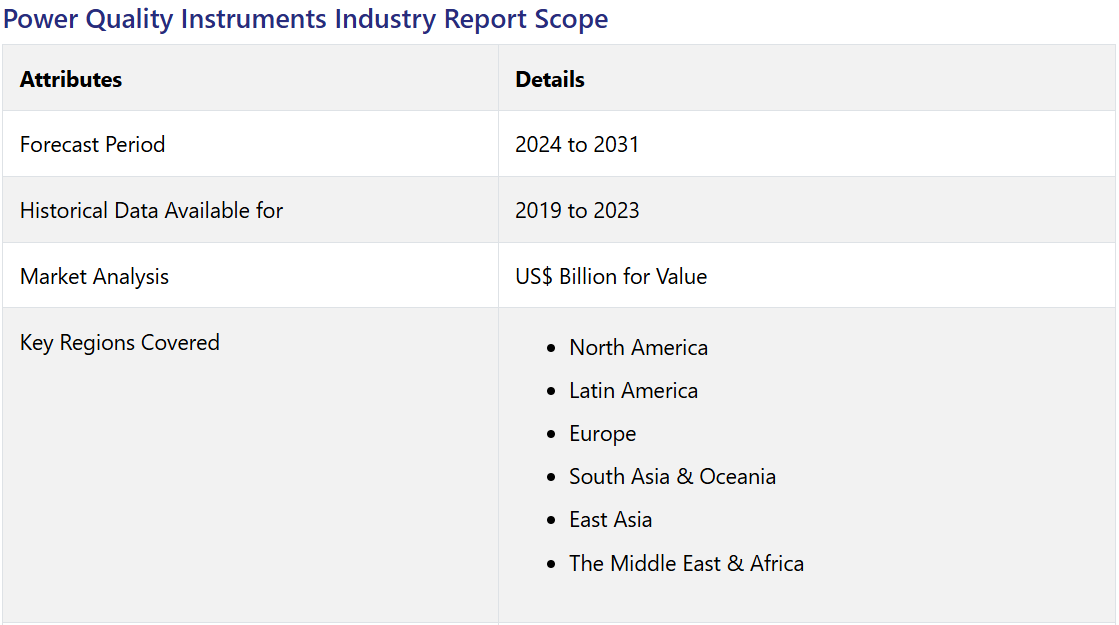This screenshot has width=1119, height=625.
Task: Click the 2019 to 2023 value
Action: [577, 210]
